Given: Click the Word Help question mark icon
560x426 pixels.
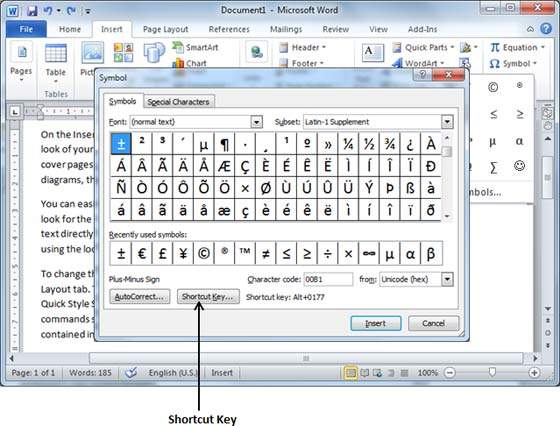Looking at the screenshot, I should pos(546,29).
